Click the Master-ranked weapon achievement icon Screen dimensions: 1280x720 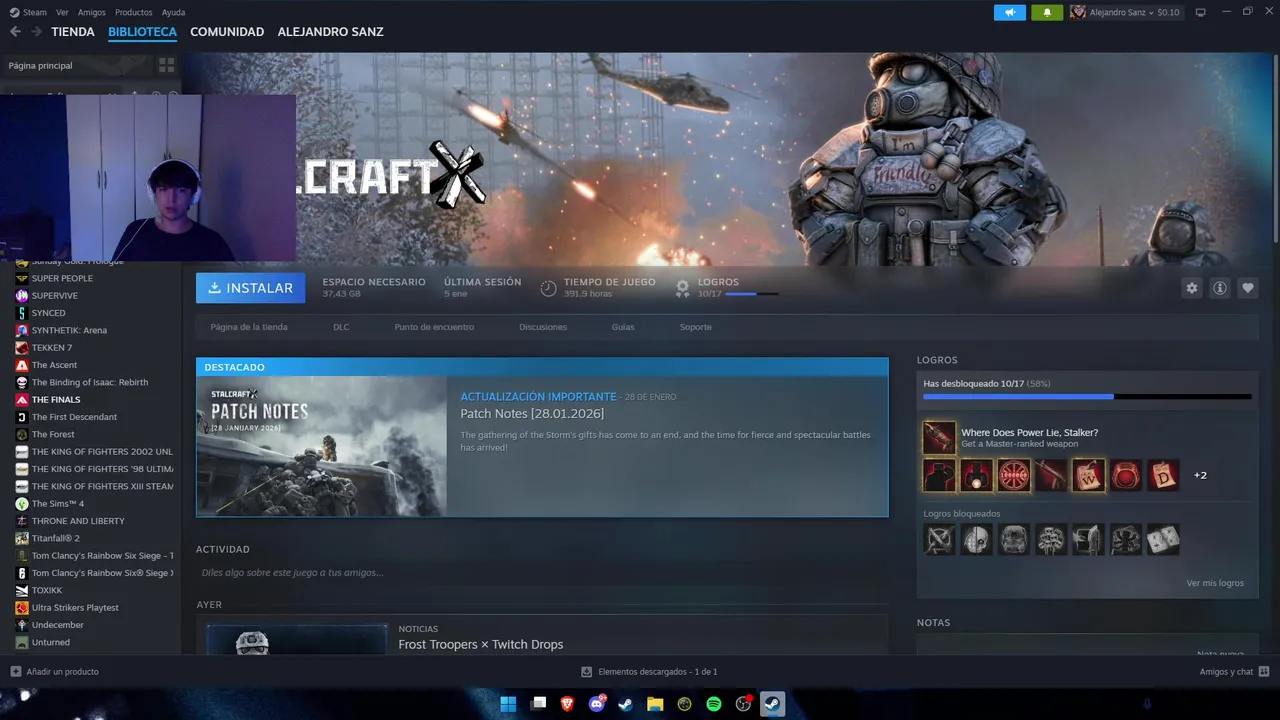pos(939,437)
